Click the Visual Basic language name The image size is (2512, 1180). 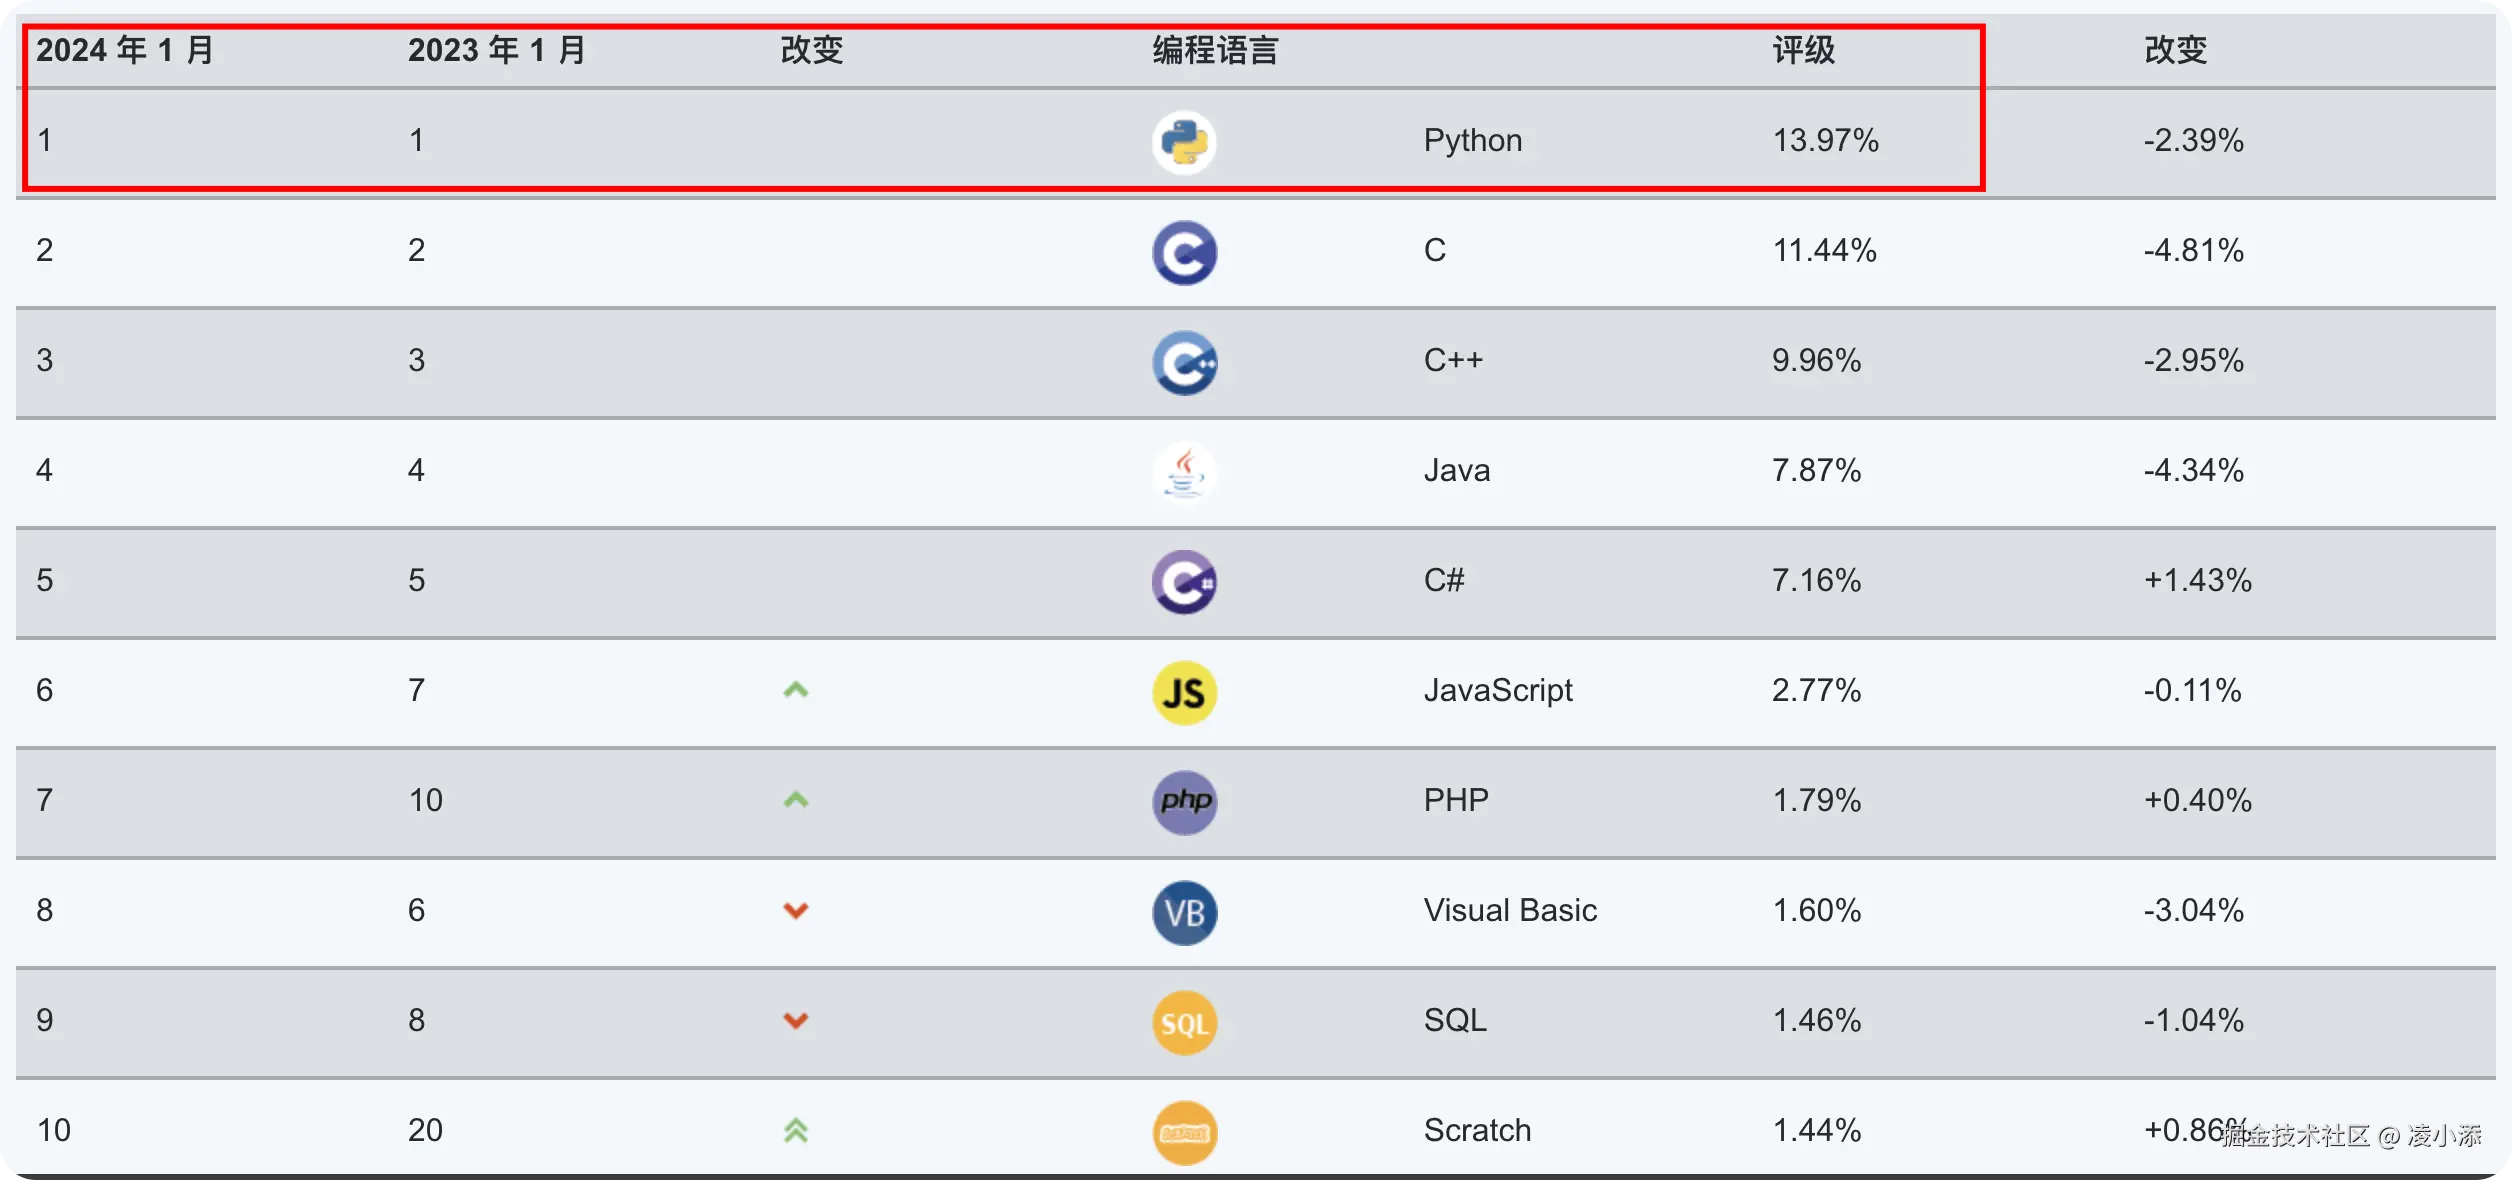coord(1509,910)
